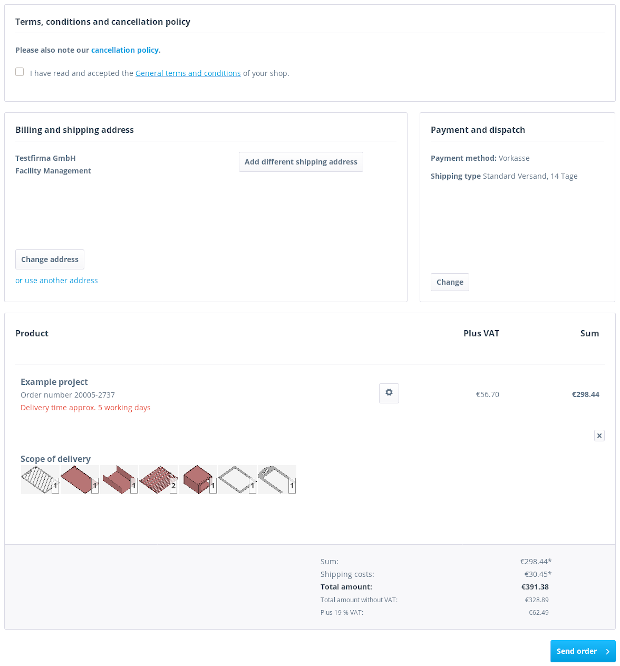Click the Example project title
The image size is (620, 666).
(x=54, y=382)
